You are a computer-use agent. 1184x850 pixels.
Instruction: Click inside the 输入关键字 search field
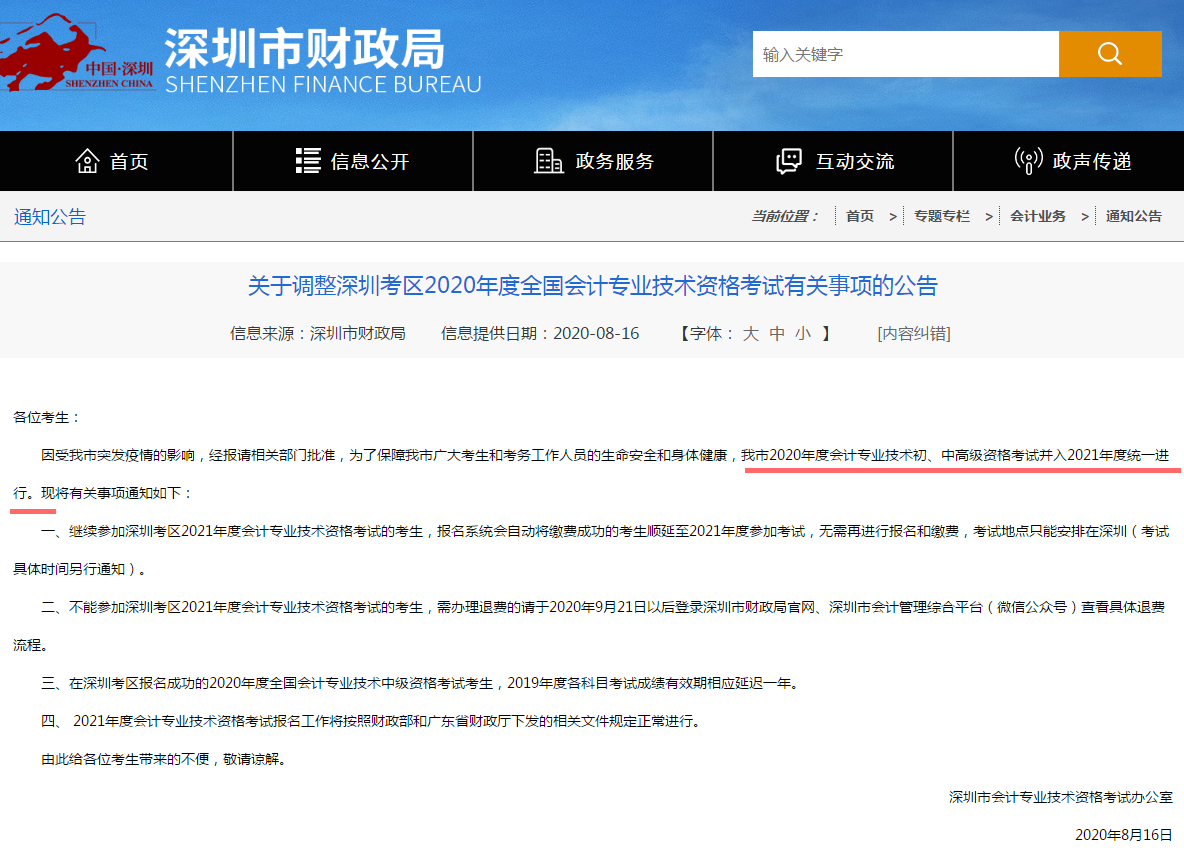(900, 53)
